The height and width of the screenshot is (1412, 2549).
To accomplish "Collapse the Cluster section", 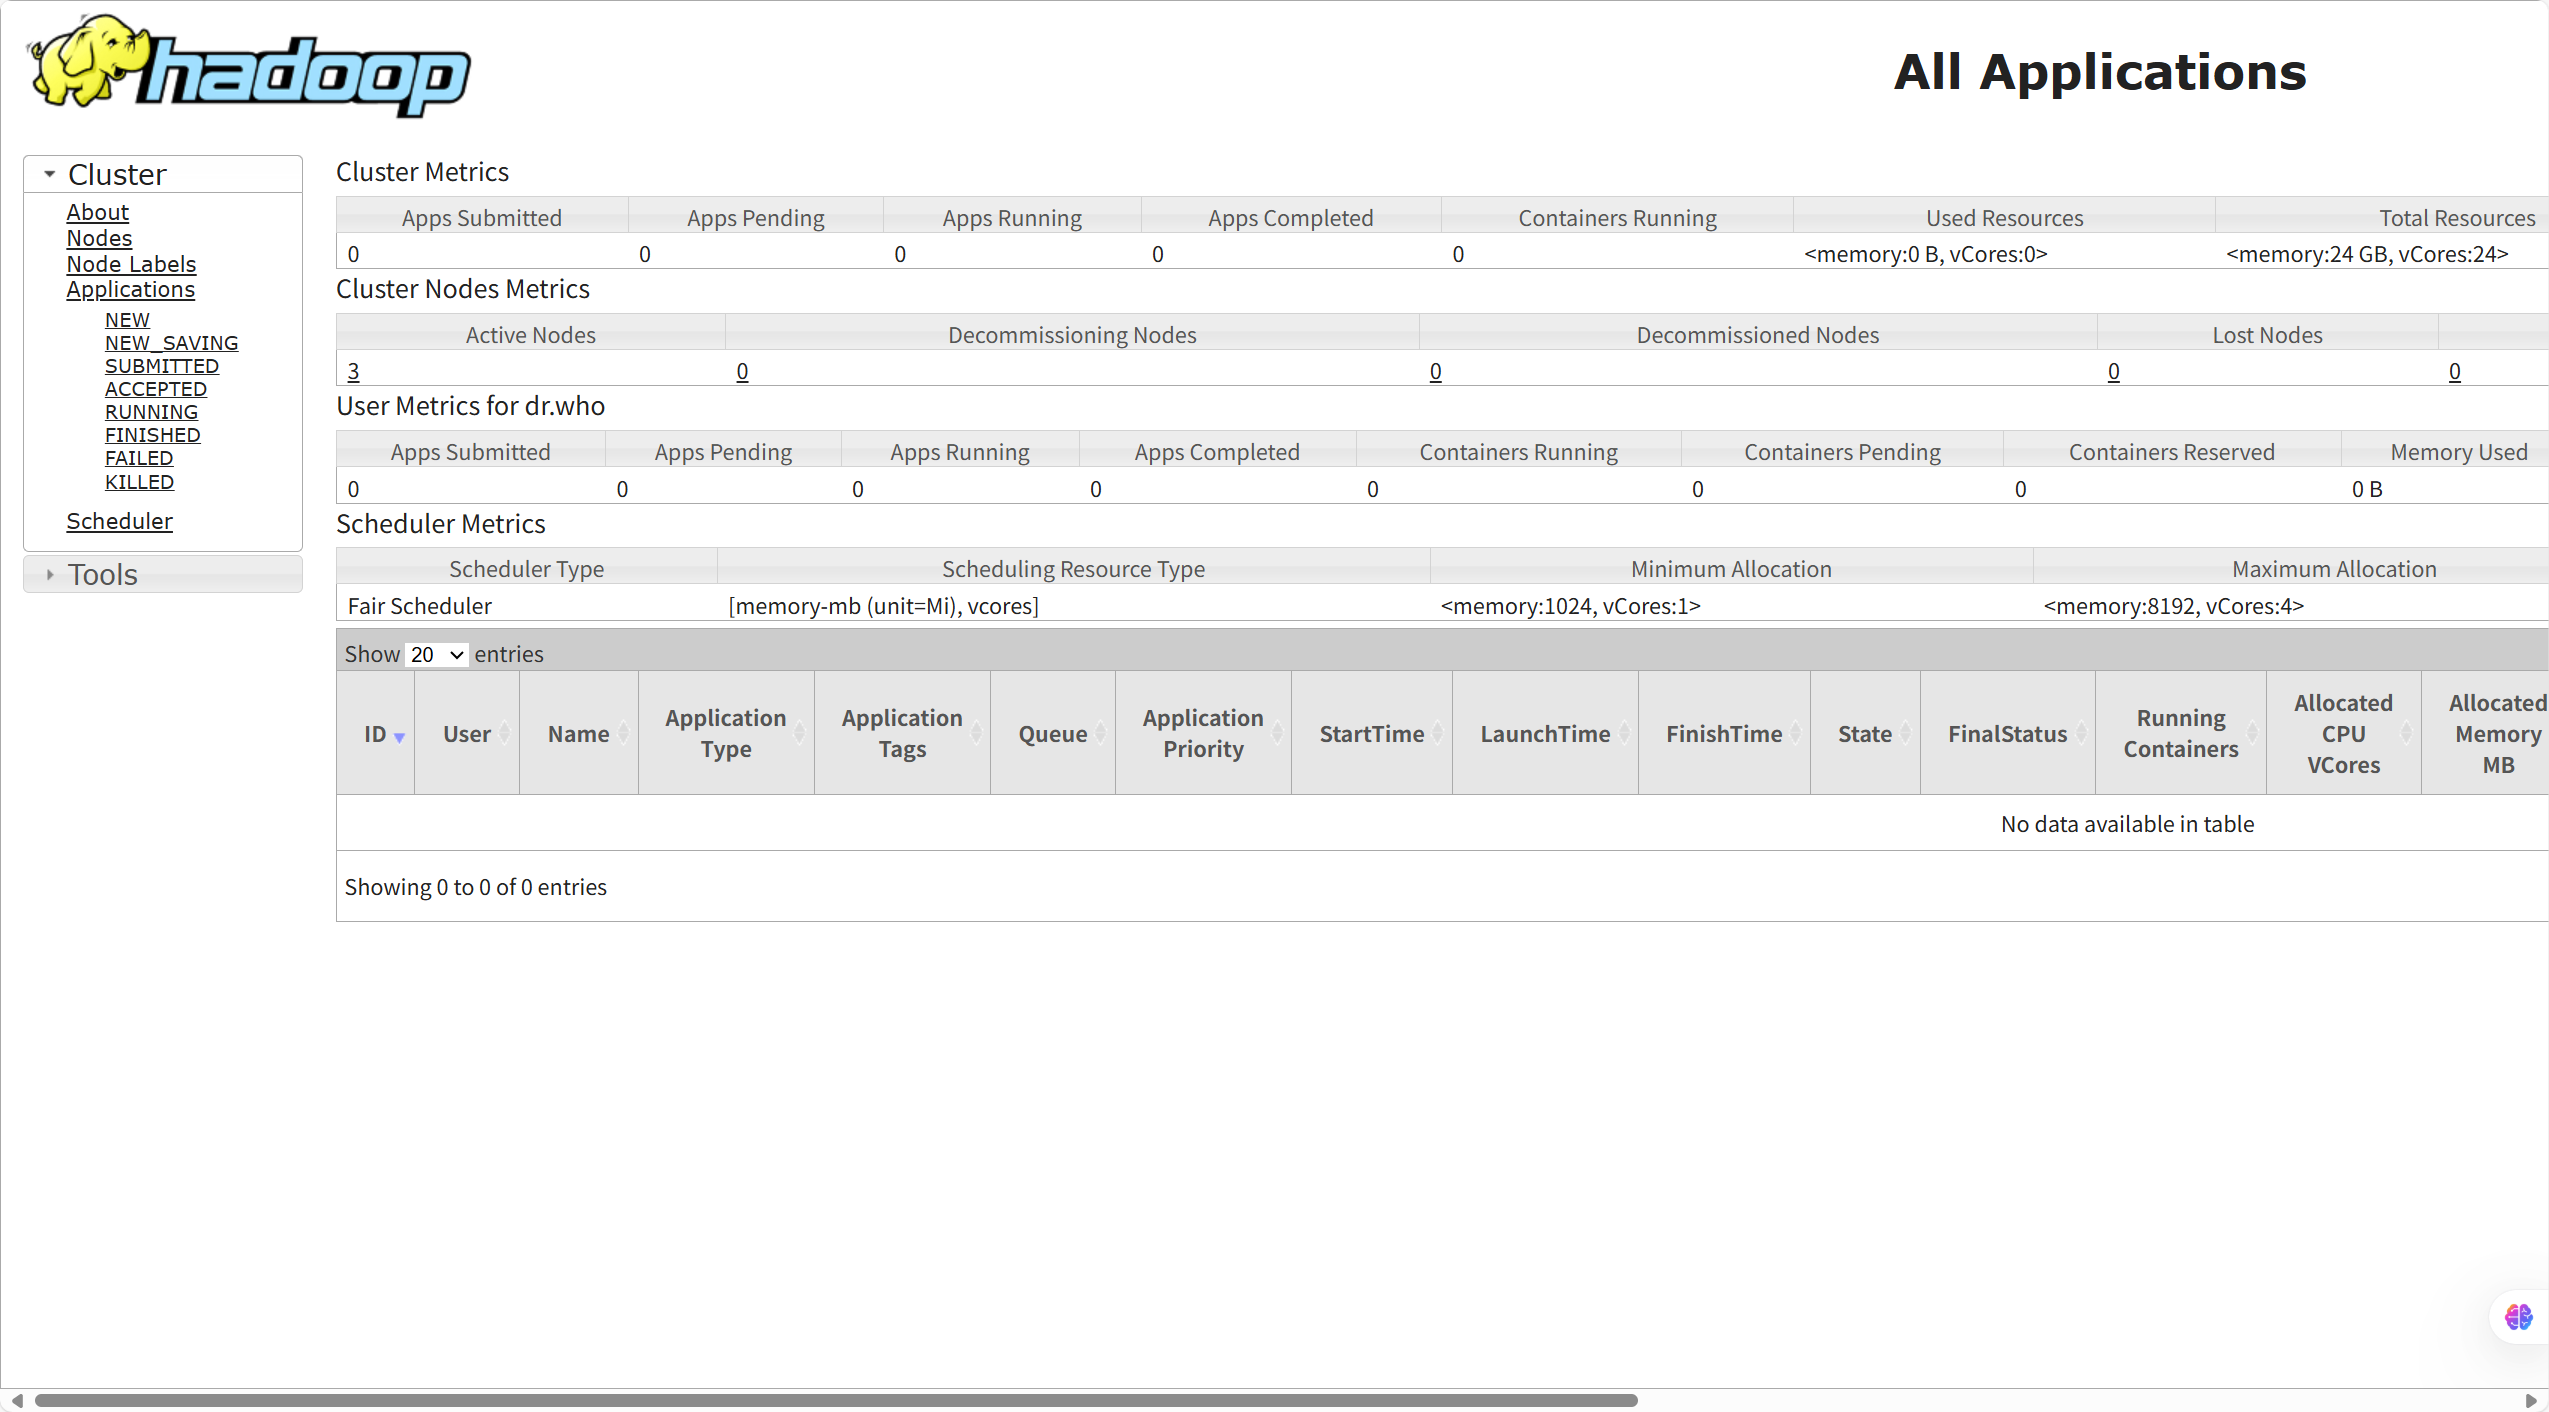I will point(50,174).
